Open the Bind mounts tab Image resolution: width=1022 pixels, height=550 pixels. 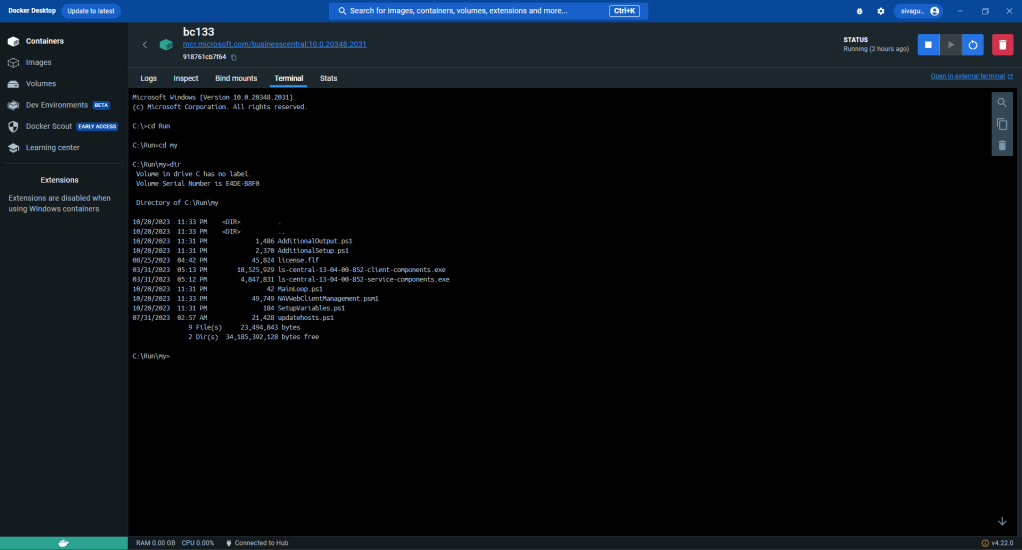[236, 78]
